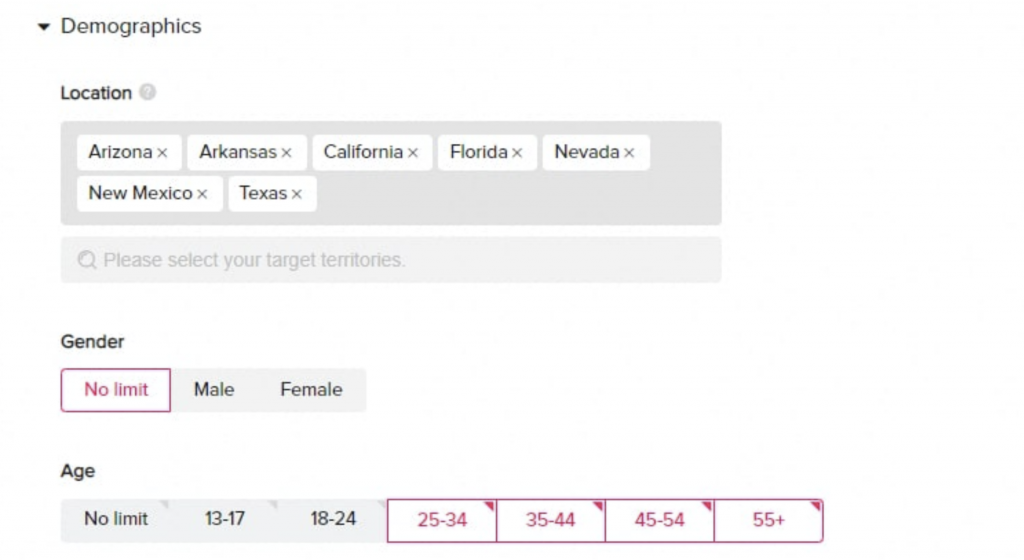Remove the New Mexico location tag
The width and height of the screenshot is (1024, 560).
[202, 194]
